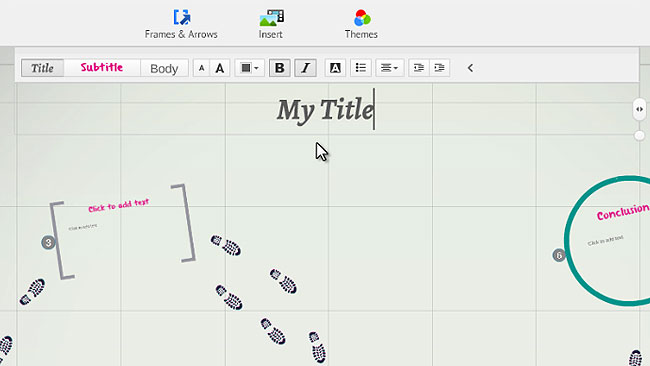Collapse the text formatting toolbar
This screenshot has width=650, height=366.
tap(470, 68)
